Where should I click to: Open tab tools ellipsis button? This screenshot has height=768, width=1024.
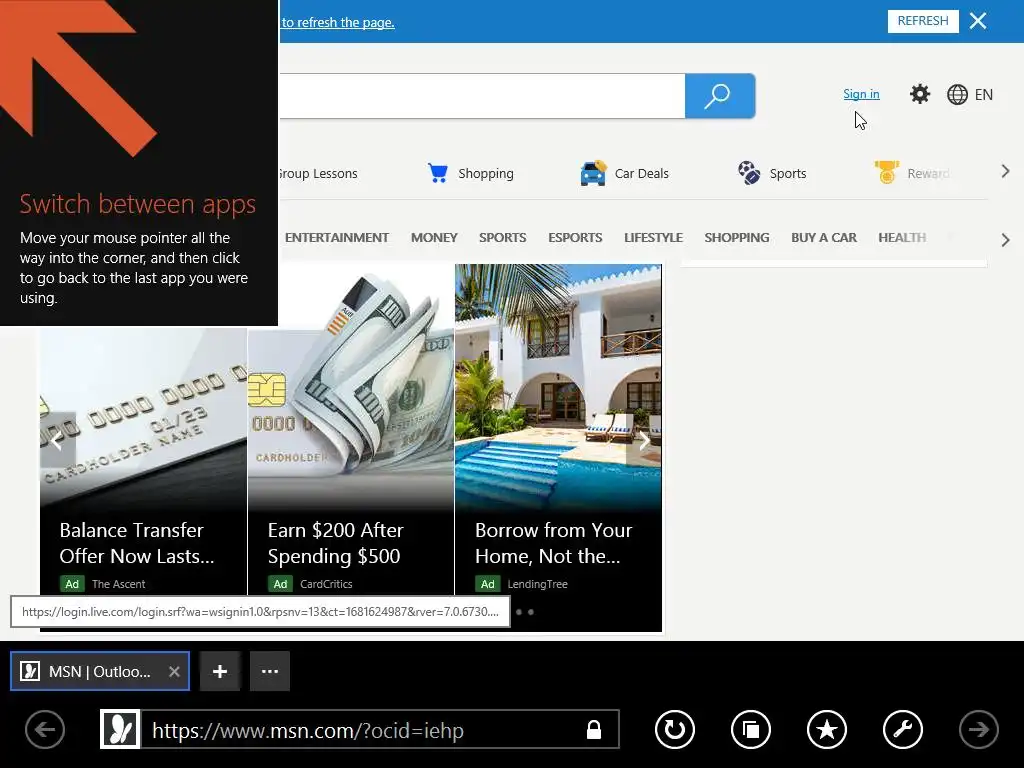[270, 671]
